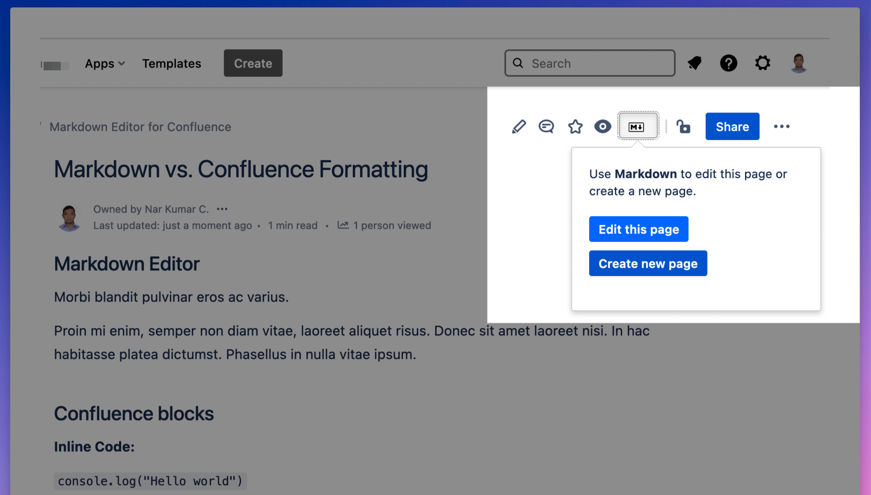This screenshot has width=871, height=495.
Task: Open notifications with the bell icon
Action: click(695, 63)
